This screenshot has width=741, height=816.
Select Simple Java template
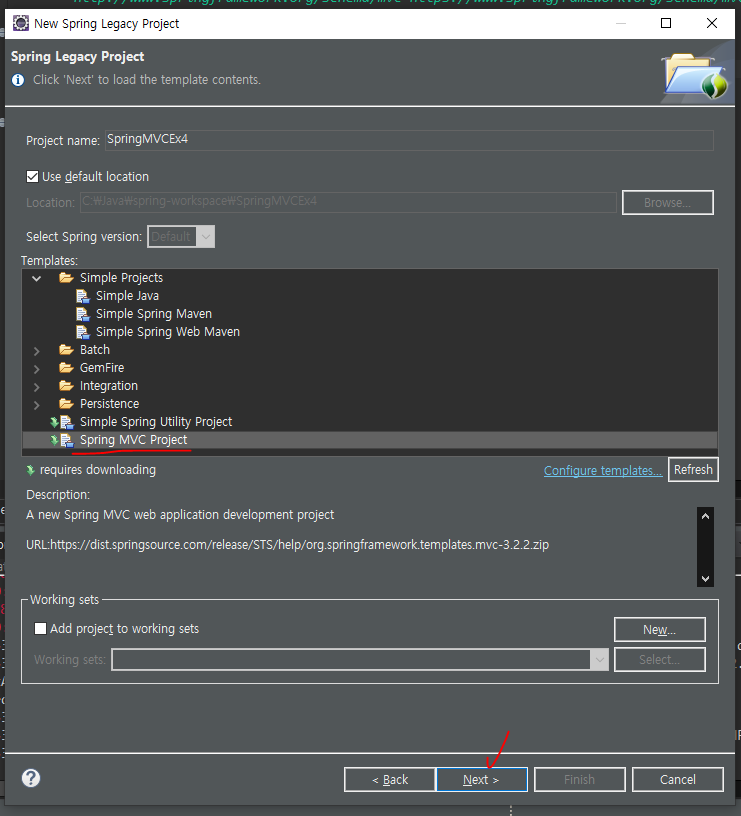[x=127, y=296]
